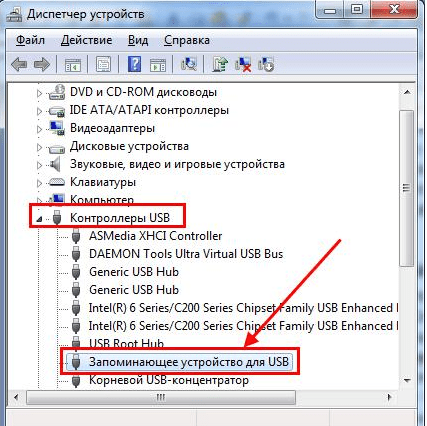Image resolution: width=427 pixels, height=426 pixels.
Task: Expand DVD и CD-ROM дисководы node
Action: coord(39,93)
